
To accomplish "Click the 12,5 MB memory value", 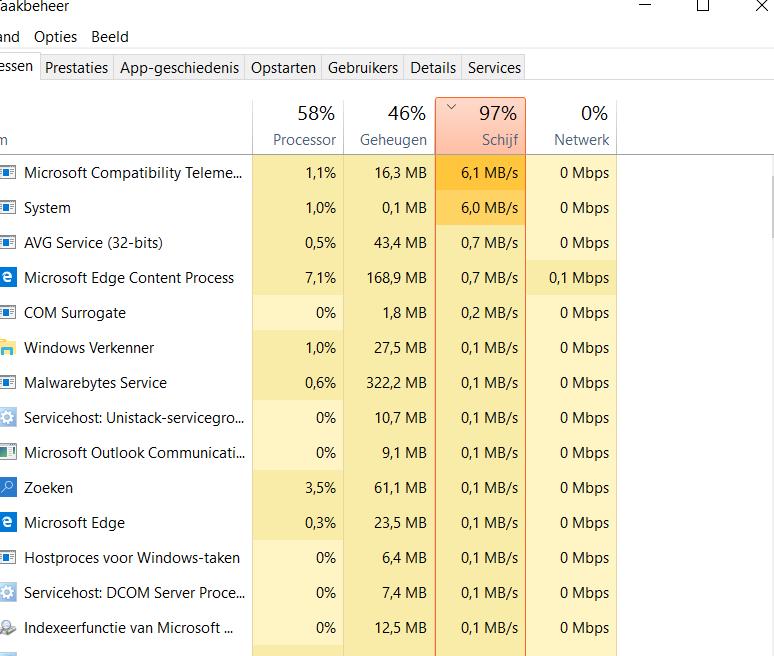I will point(400,627).
